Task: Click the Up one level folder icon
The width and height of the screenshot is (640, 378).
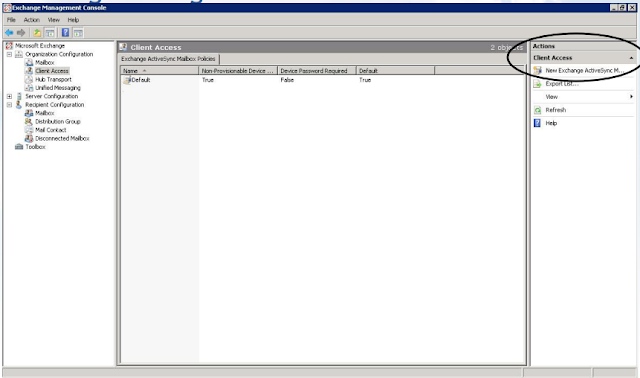Action: (37, 33)
